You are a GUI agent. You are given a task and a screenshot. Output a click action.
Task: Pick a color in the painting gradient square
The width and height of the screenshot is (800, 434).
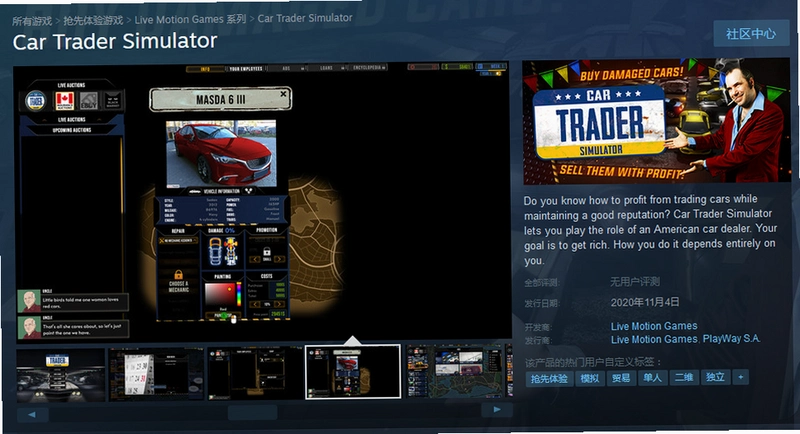pyautogui.click(x=219, y=294)
